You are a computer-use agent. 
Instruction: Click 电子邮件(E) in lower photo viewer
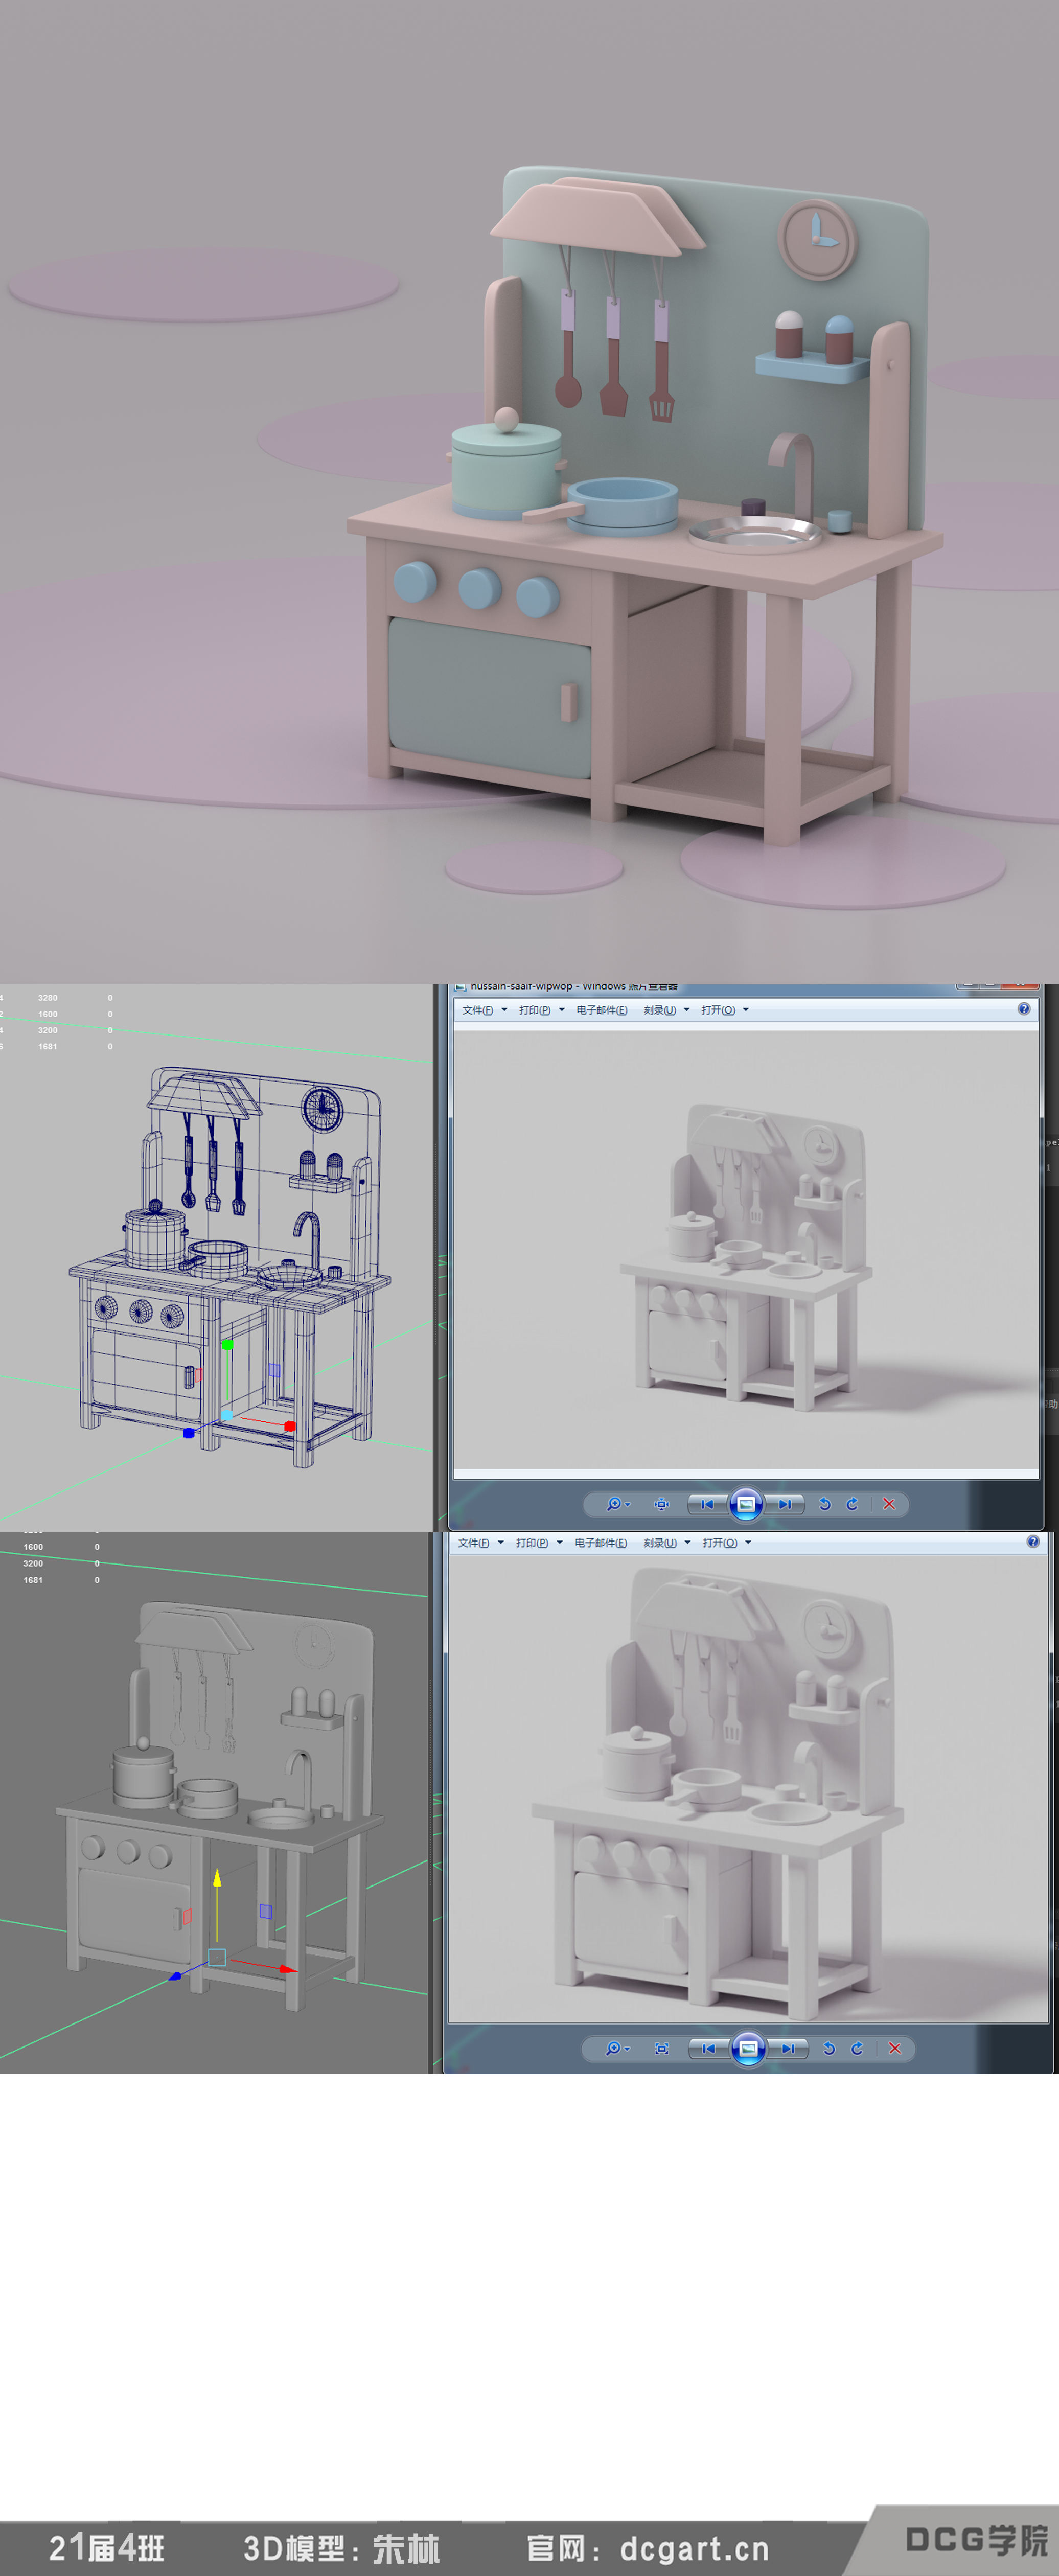coord(601,1543)
